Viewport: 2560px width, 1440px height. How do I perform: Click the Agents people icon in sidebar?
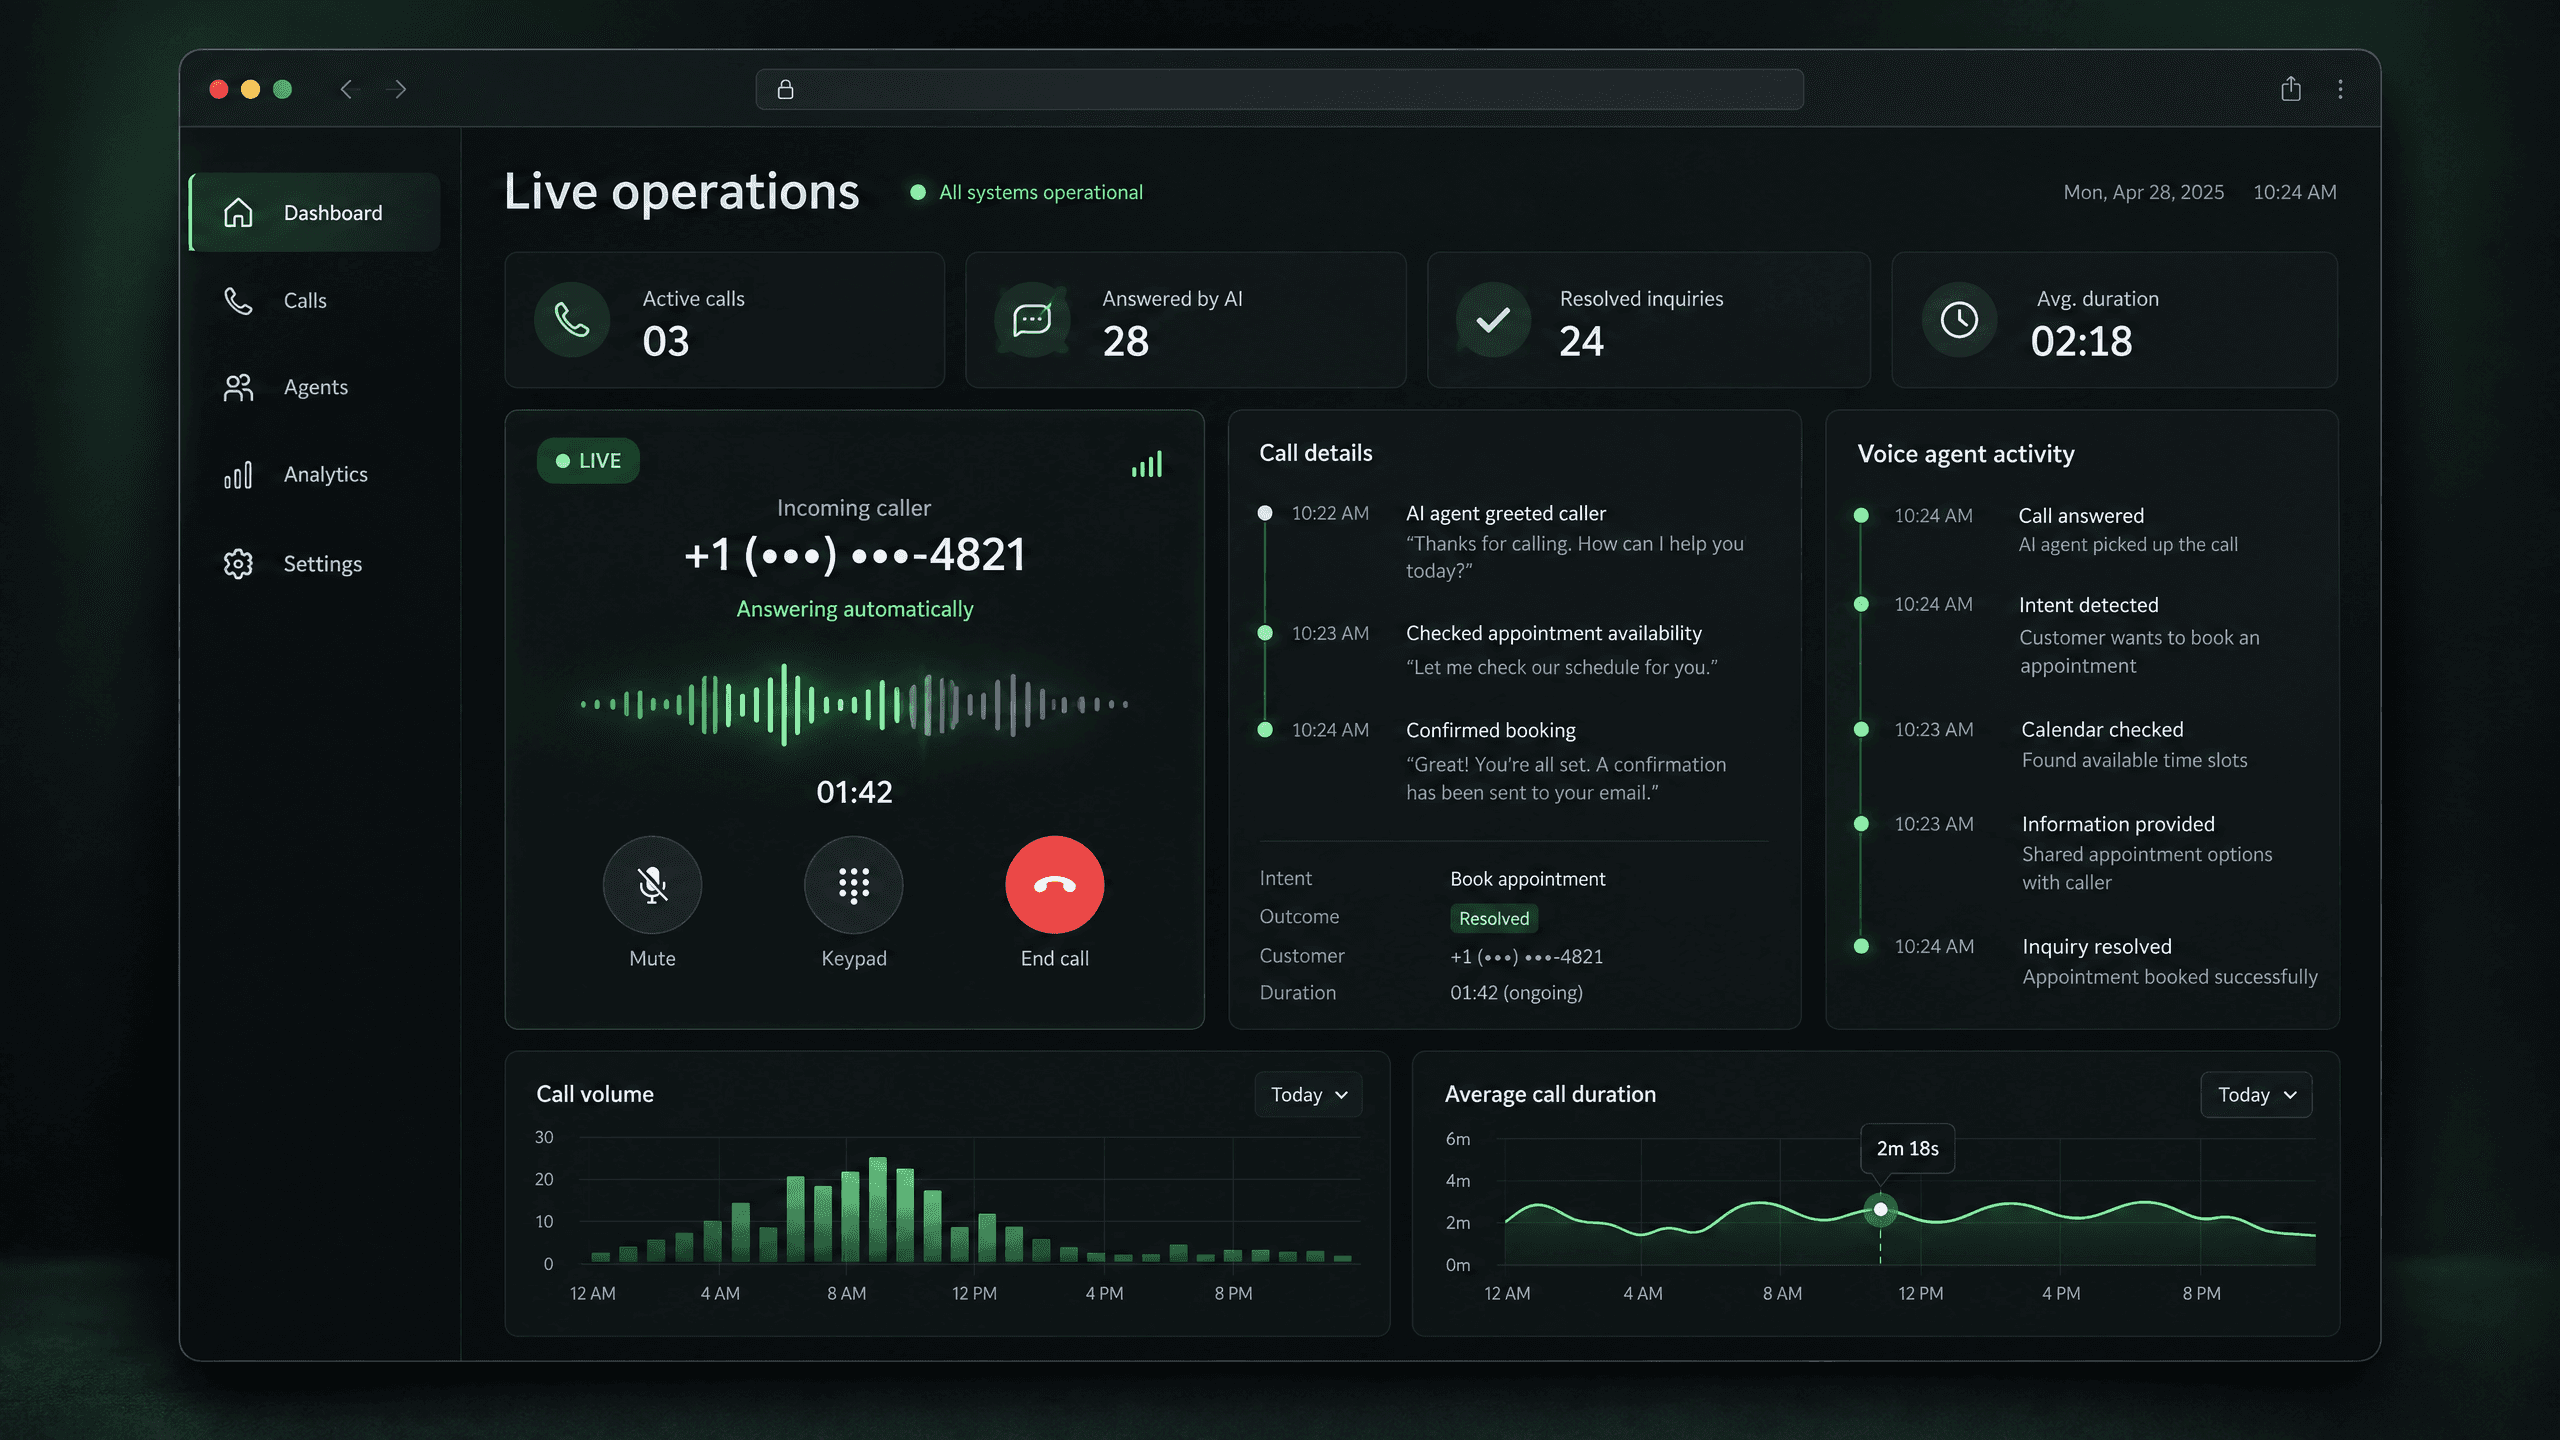pyautogui.click(x=238, y=388)
